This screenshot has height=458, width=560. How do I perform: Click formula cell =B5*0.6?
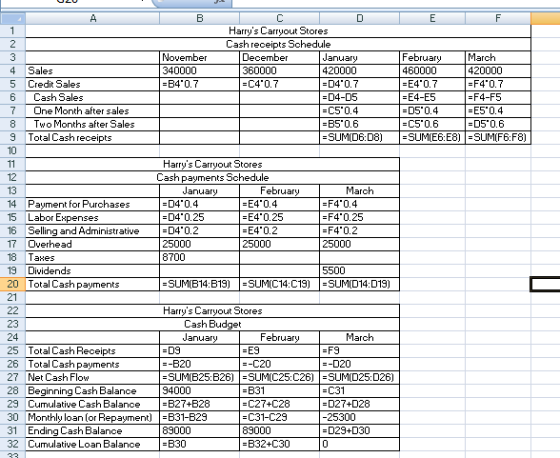(359, 124)
